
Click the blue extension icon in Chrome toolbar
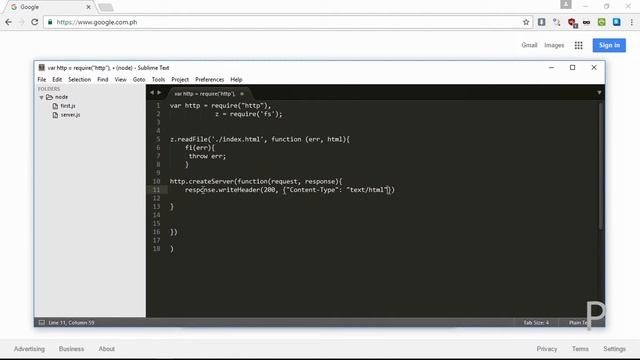(x=616, y=22)
